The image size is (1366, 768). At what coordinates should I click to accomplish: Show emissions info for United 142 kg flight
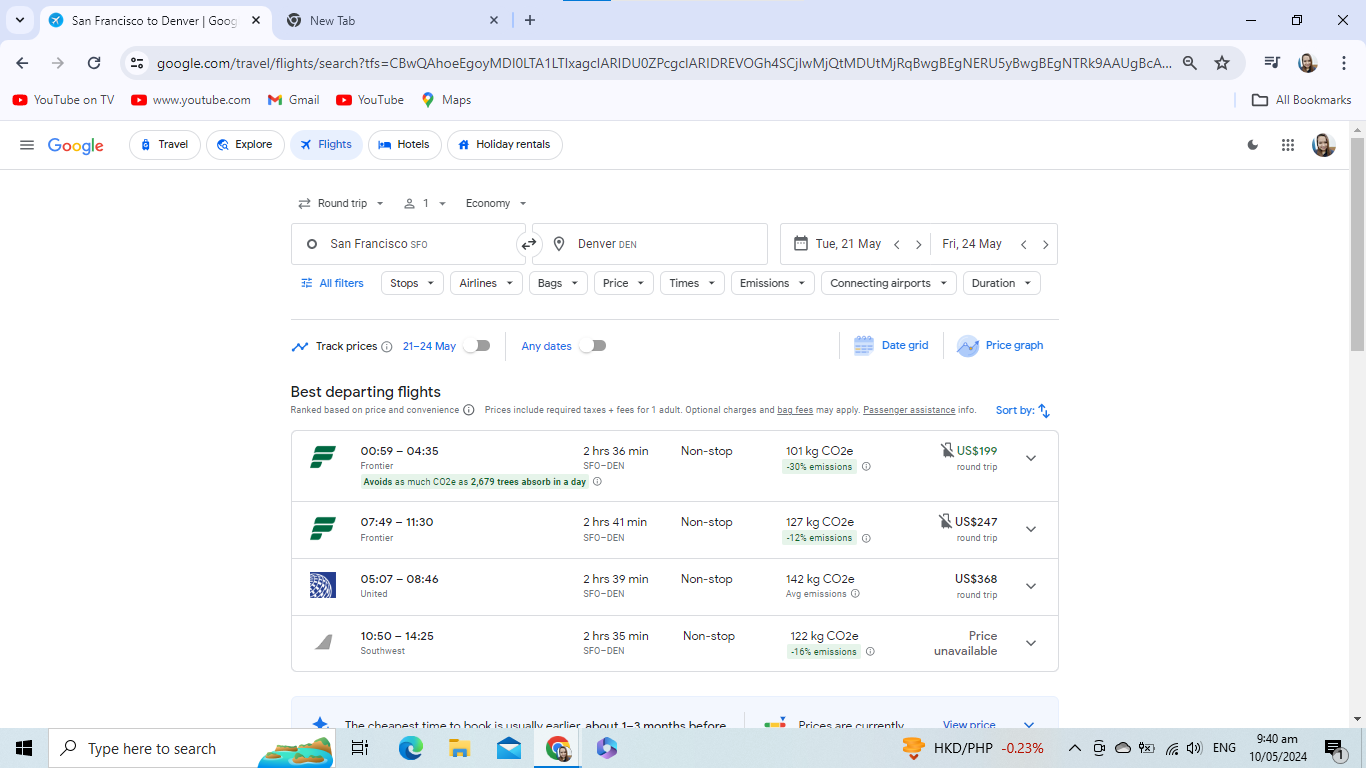click(x=855, y=594)
